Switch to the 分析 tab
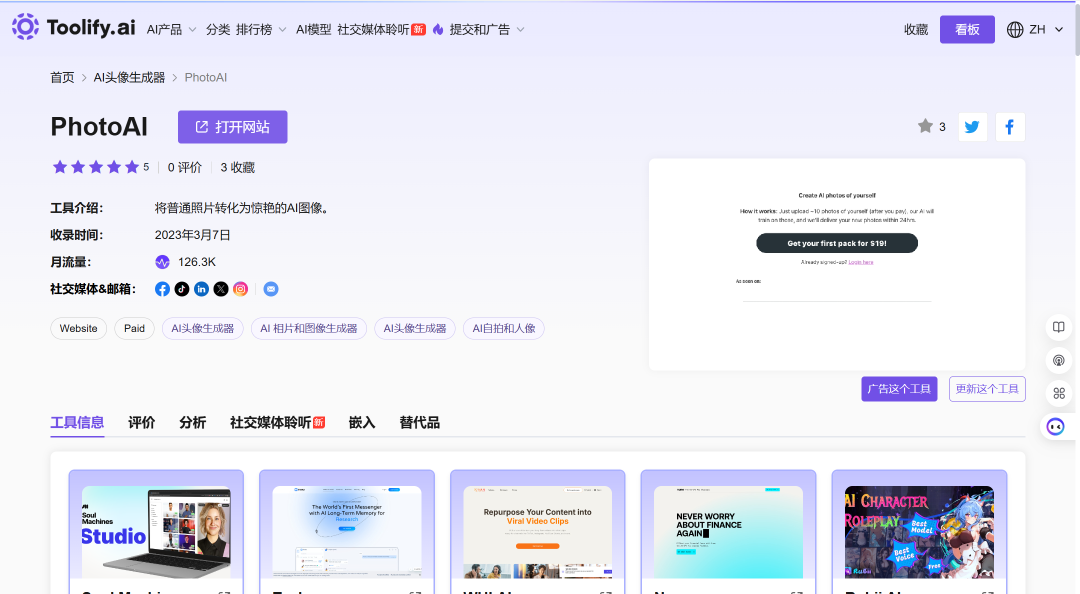Image resolution: width=1080 pixels, height=594 pixels. pos(193,422)
